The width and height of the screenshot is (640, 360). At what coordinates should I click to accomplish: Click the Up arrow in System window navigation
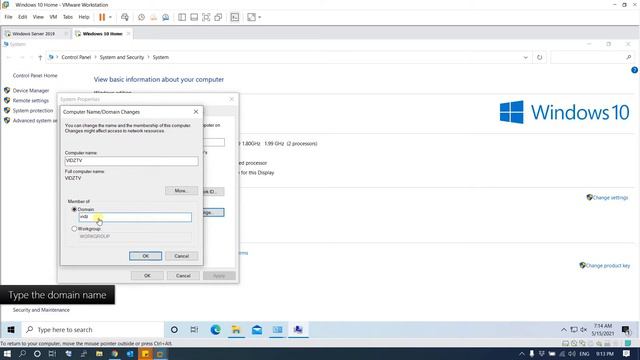tap(40, 58)
